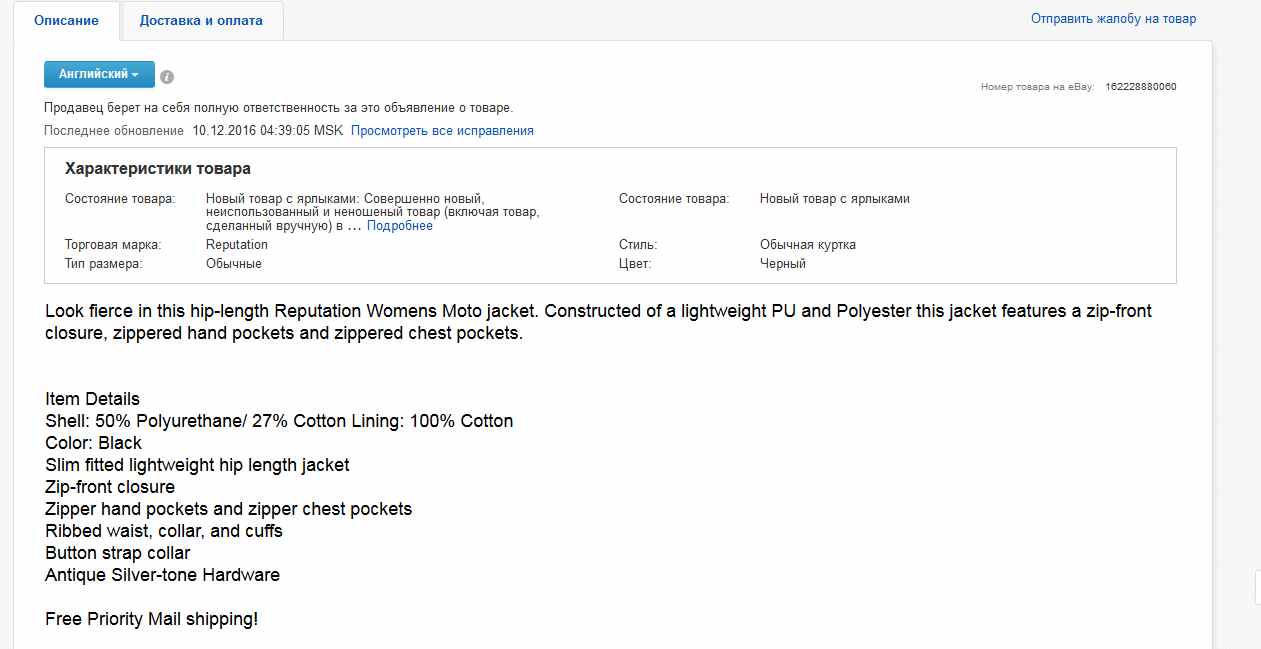Click the Характеристики товара heading

point(158,169)
